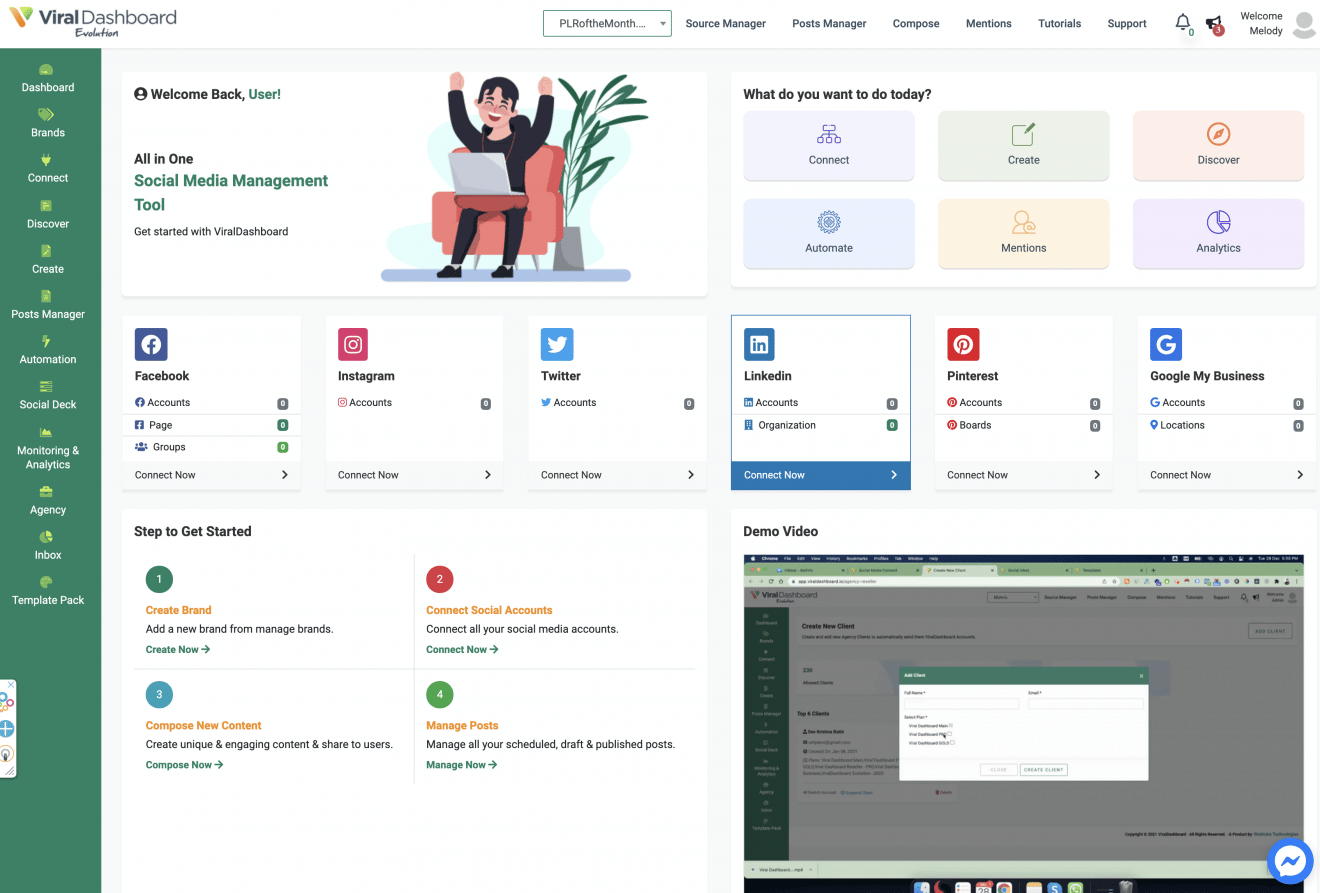Click the Twitter Accounts row

coord(617,403)
